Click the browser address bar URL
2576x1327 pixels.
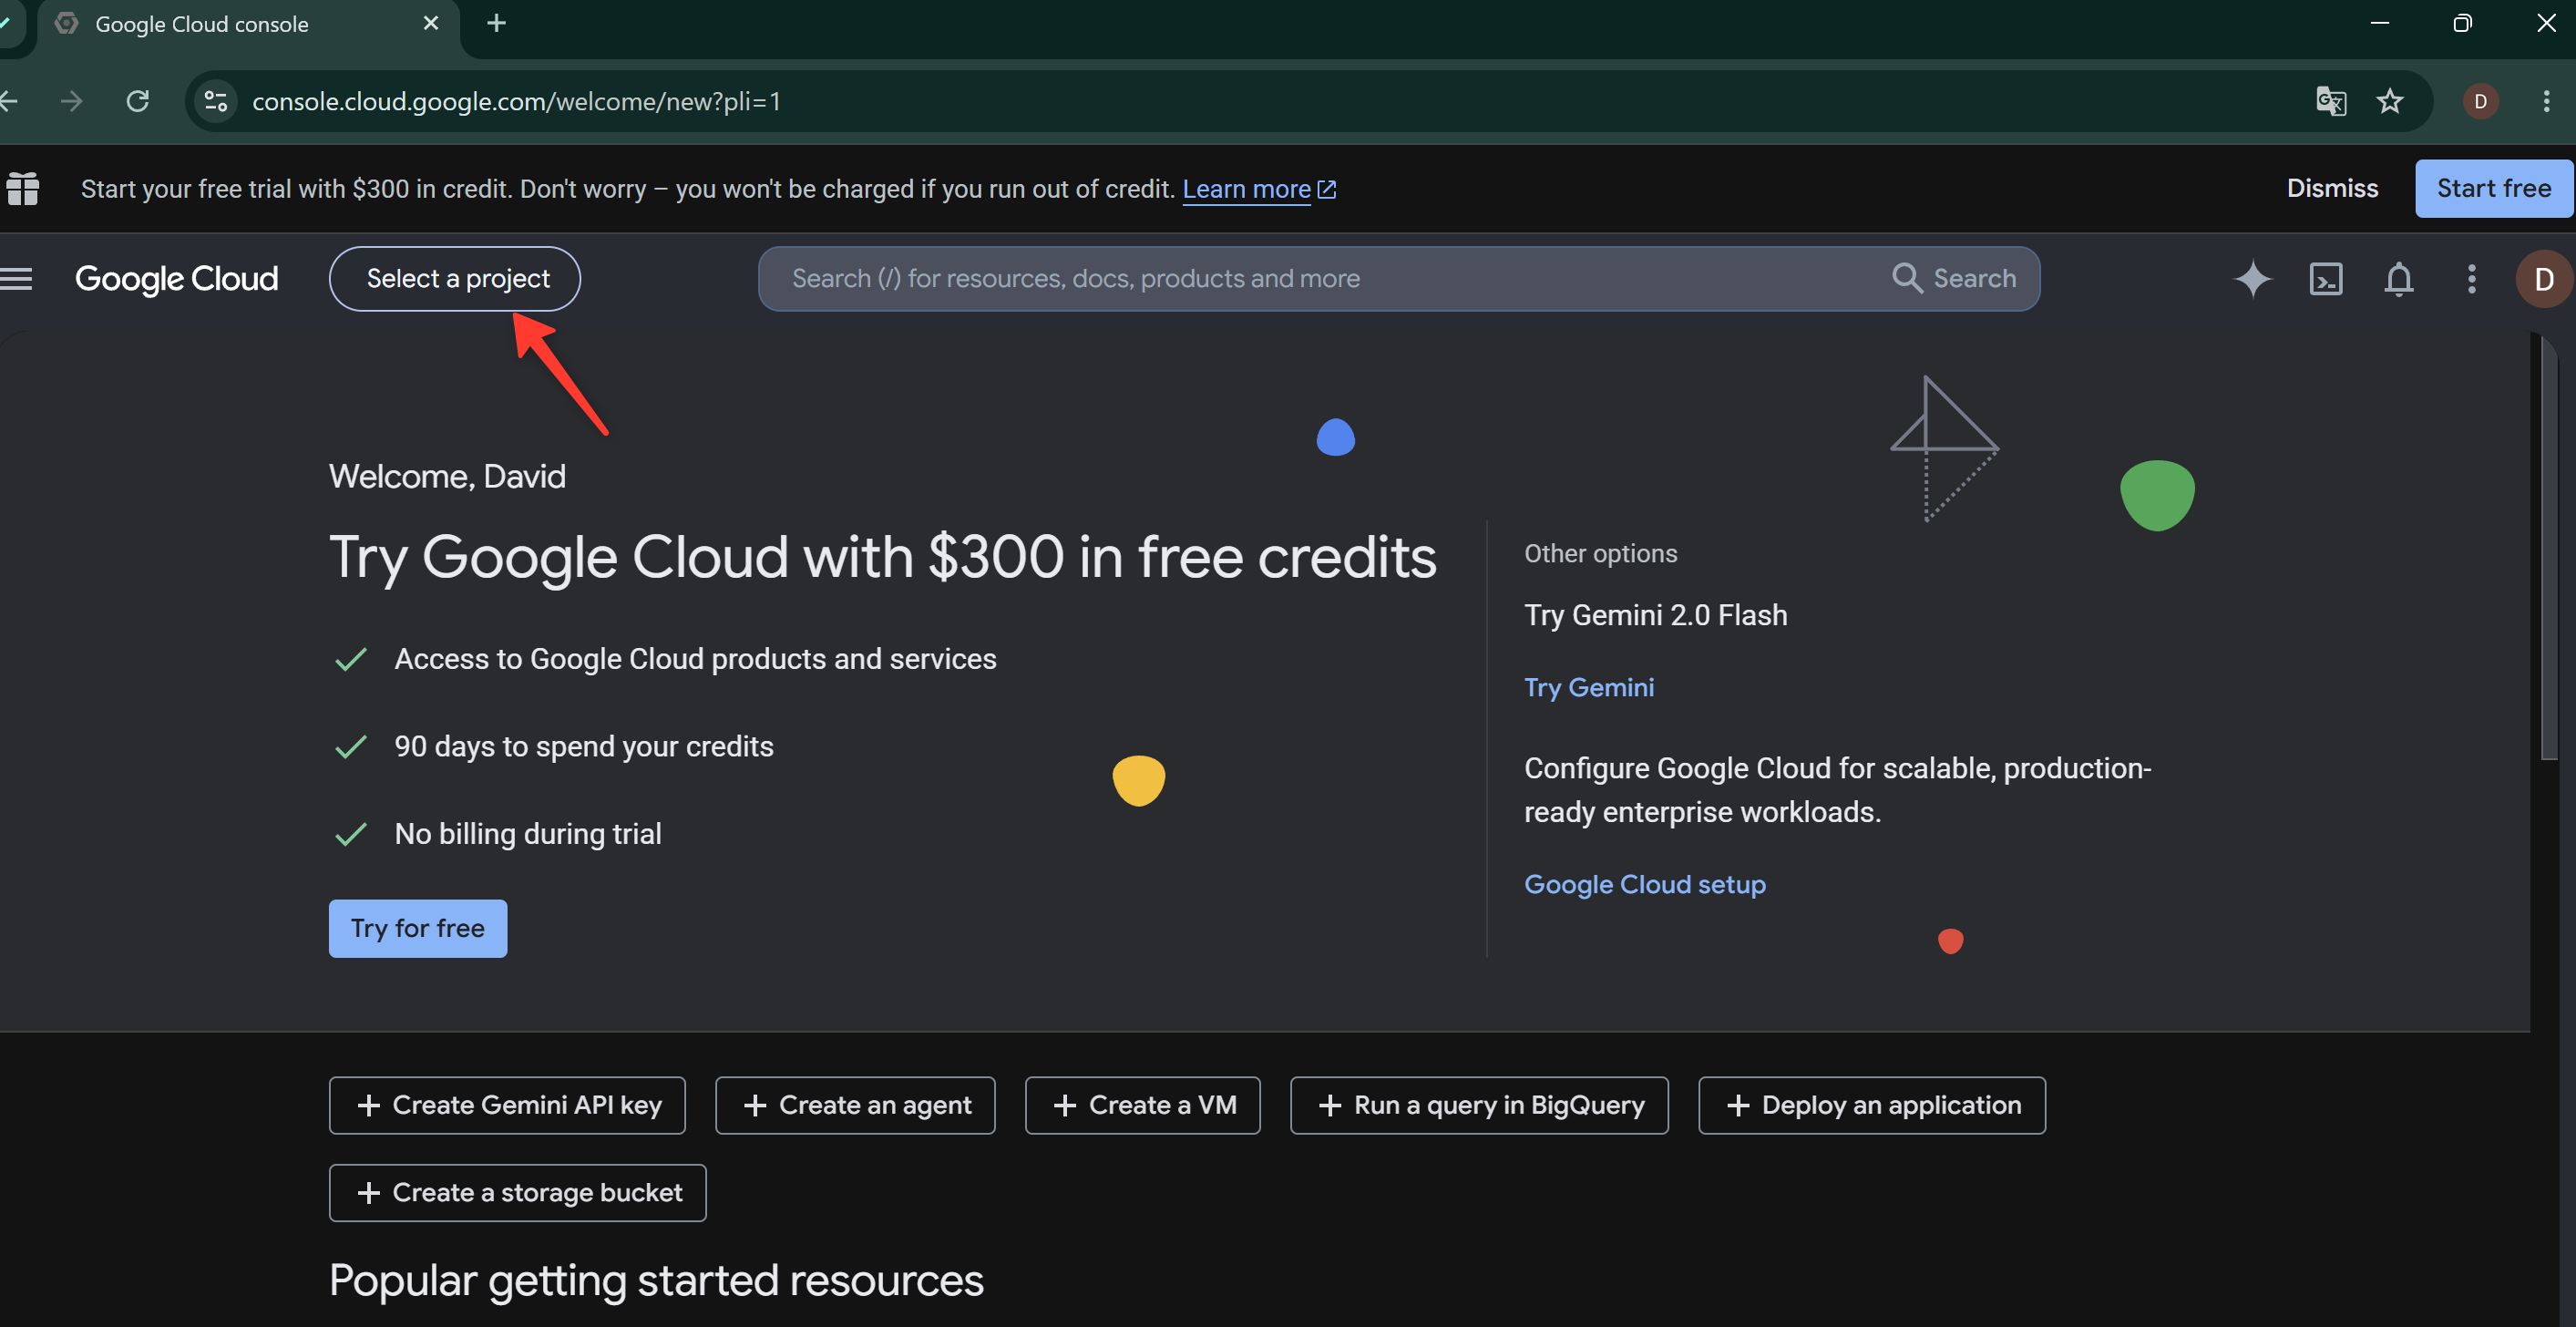coord(516,101)
